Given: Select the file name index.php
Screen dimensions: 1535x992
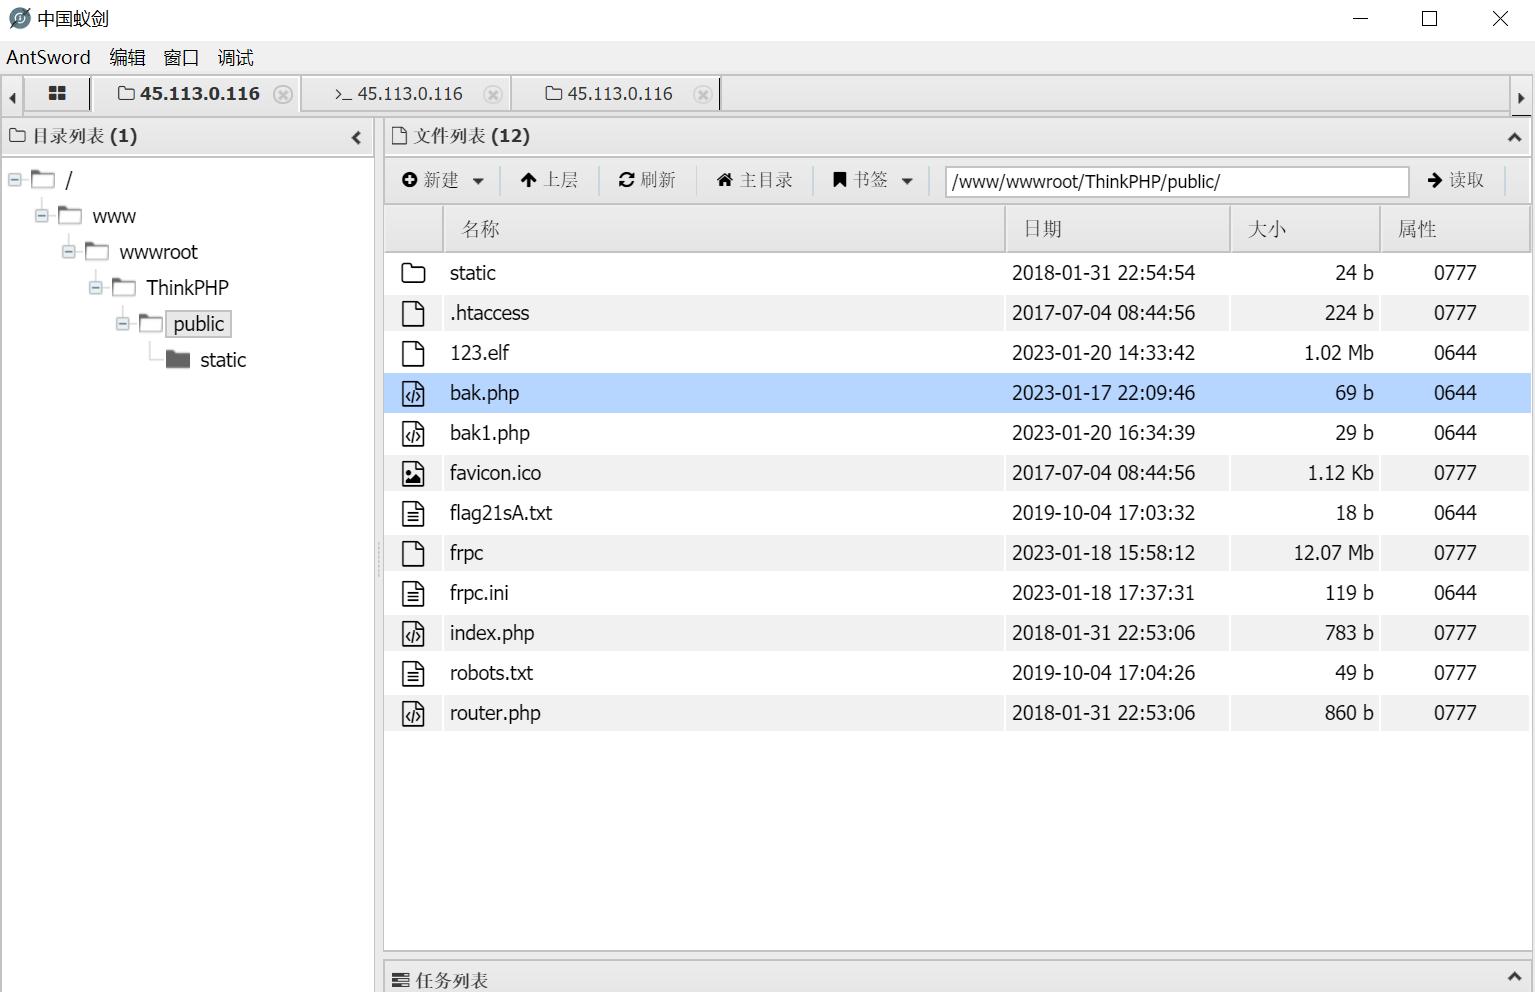Looking at the screenshot, I should click(492, 633).
